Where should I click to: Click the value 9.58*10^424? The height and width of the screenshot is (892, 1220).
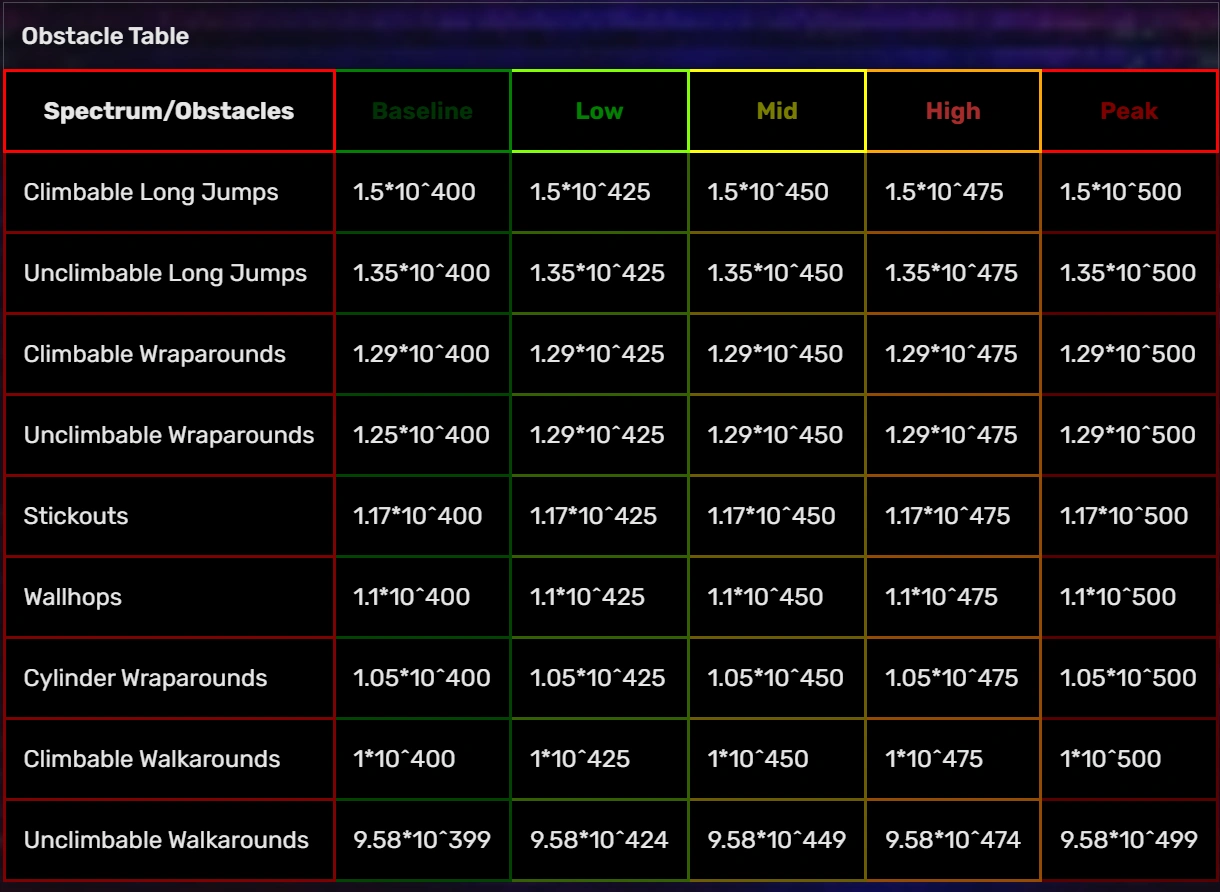[x=599, y=840]
